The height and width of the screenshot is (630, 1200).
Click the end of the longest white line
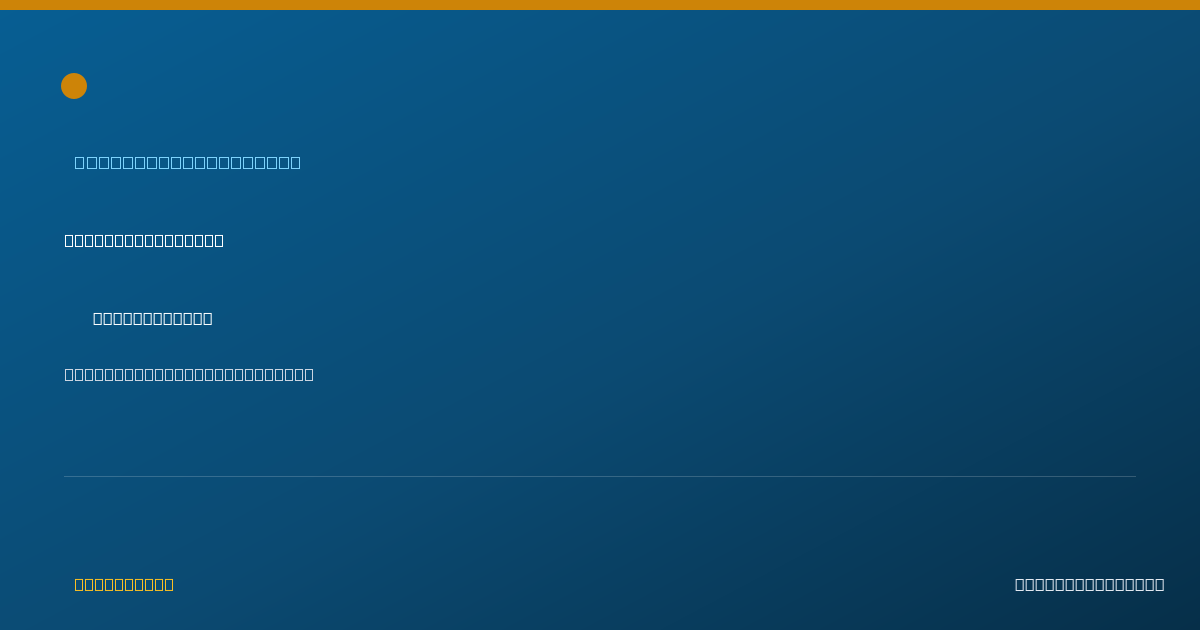[x=309, y=374]
